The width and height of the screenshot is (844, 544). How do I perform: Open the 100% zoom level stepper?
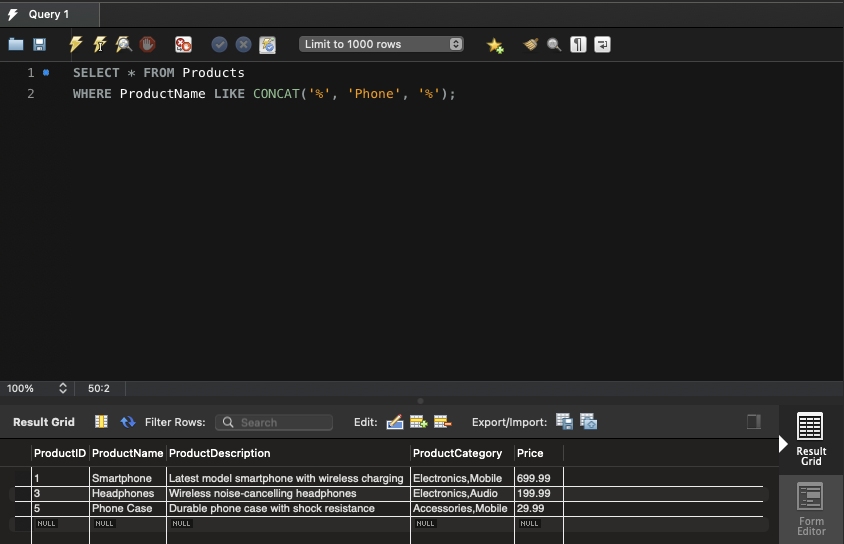click(x=63, y=388)
